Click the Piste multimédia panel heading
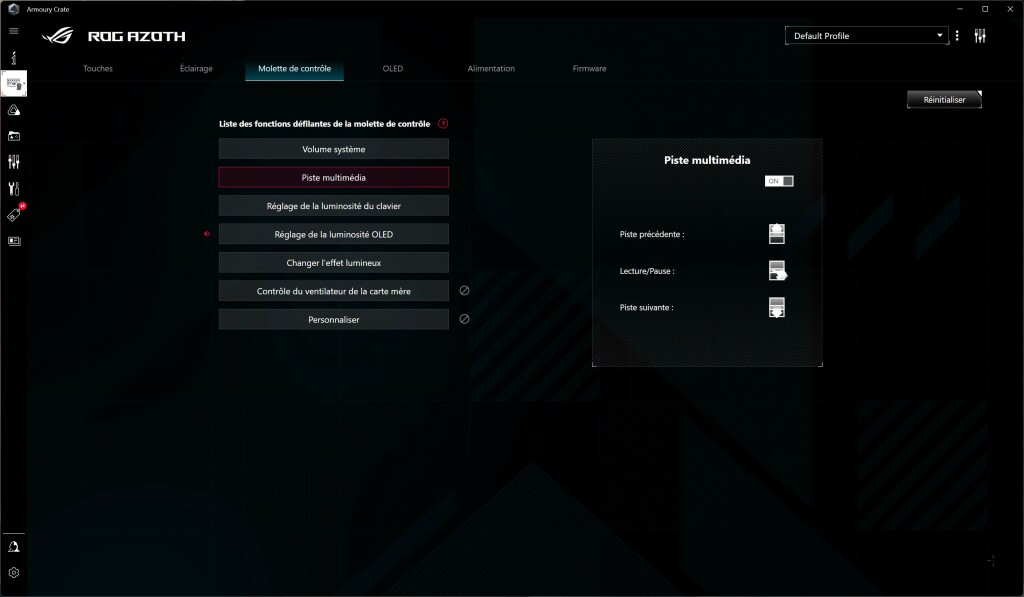Screen dimensions: 1024x597 click(x=707, y=160)
